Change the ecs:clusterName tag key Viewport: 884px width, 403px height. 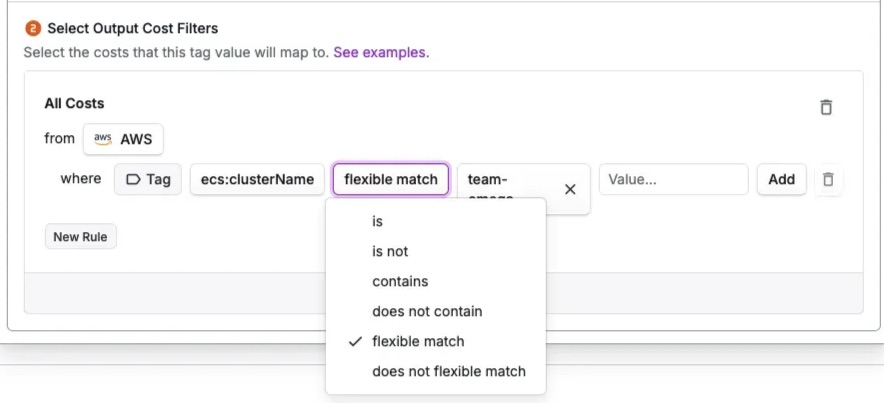[257, 179]
